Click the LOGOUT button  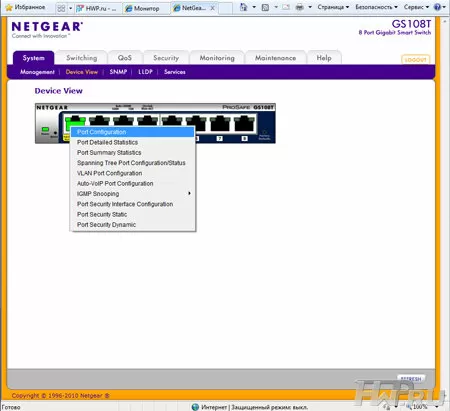point(416,59)
